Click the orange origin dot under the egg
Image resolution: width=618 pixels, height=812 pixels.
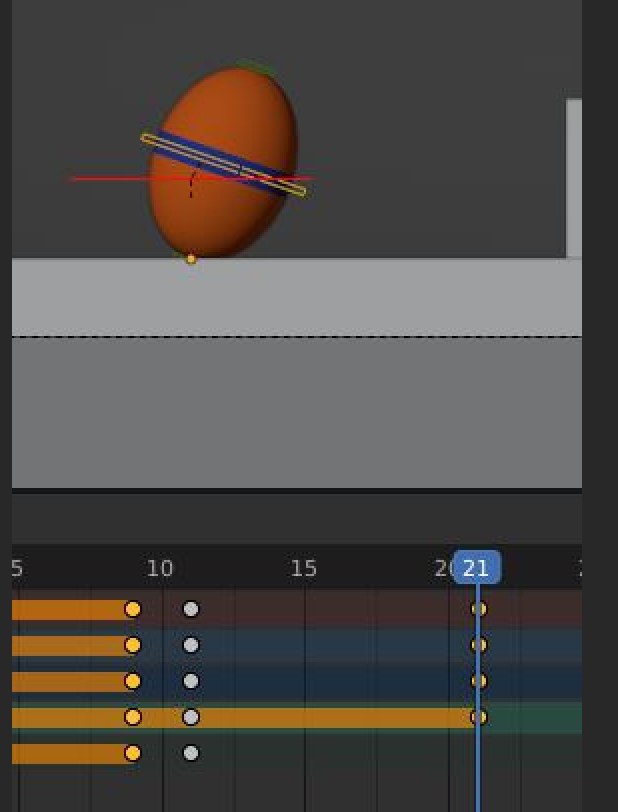tap(191, 259)
